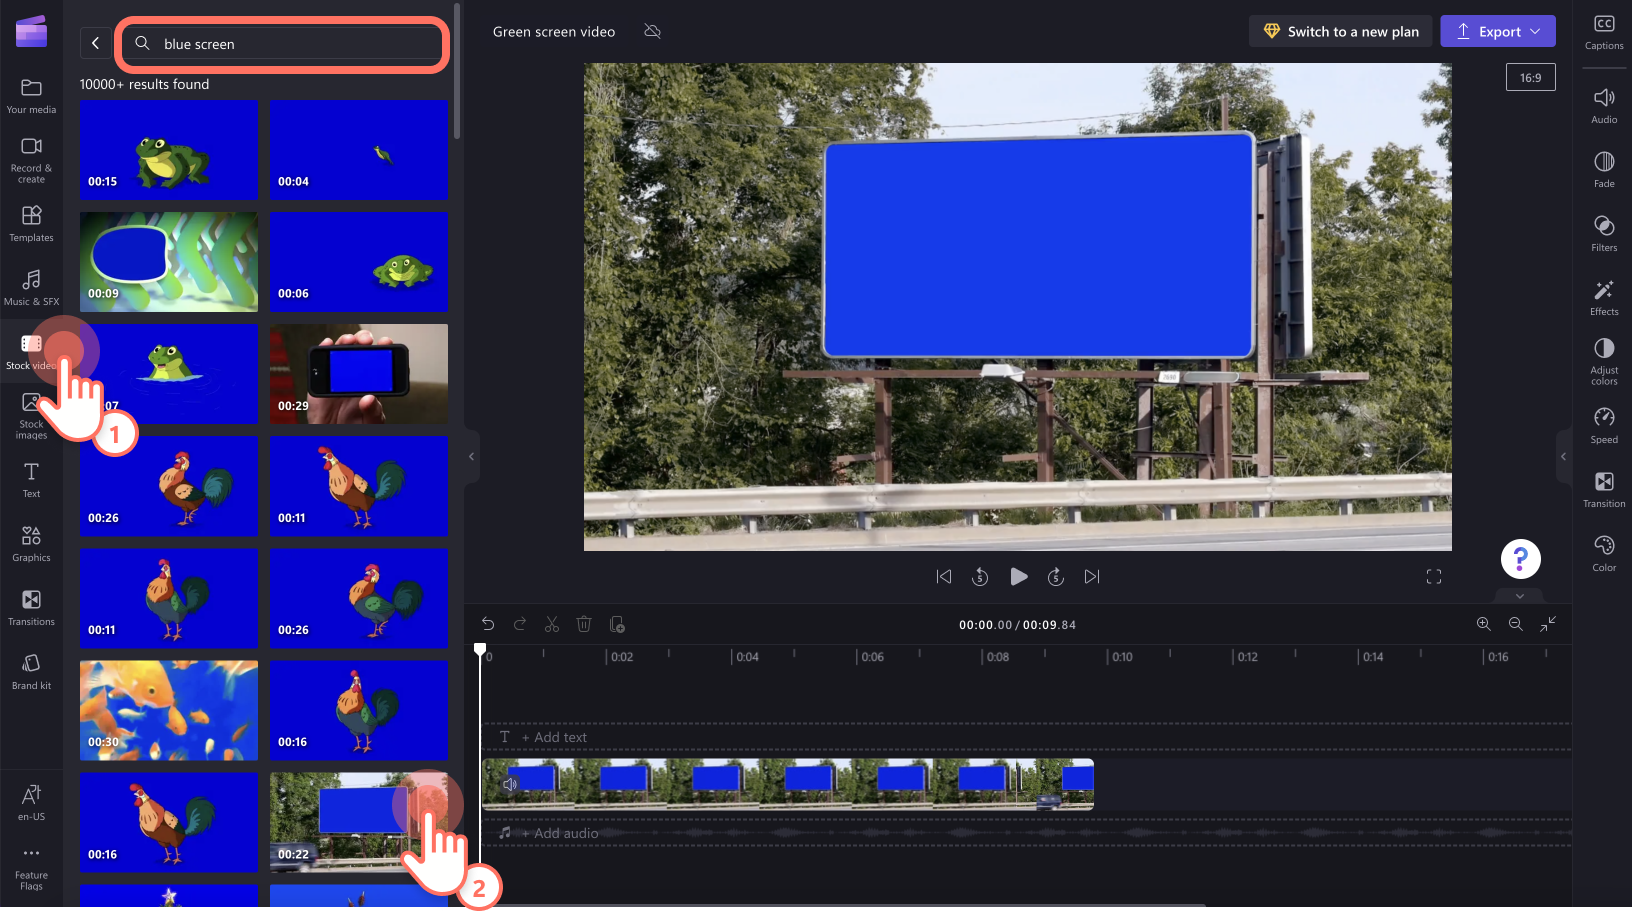This screenshot has height=912, width=1632.
Task: Open the Fade panel
Action: pos(1604,169)
